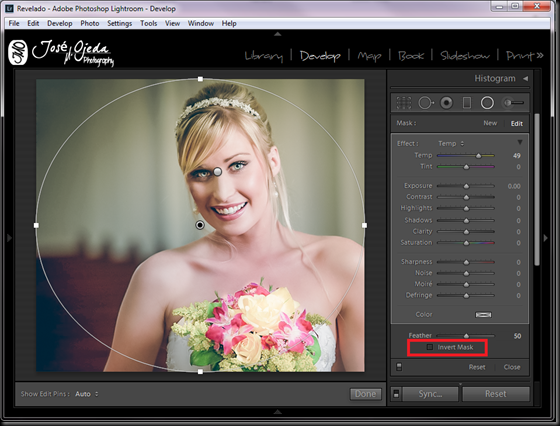
Task: Click the Feather slider handle
Action: (x=466, y=336)
